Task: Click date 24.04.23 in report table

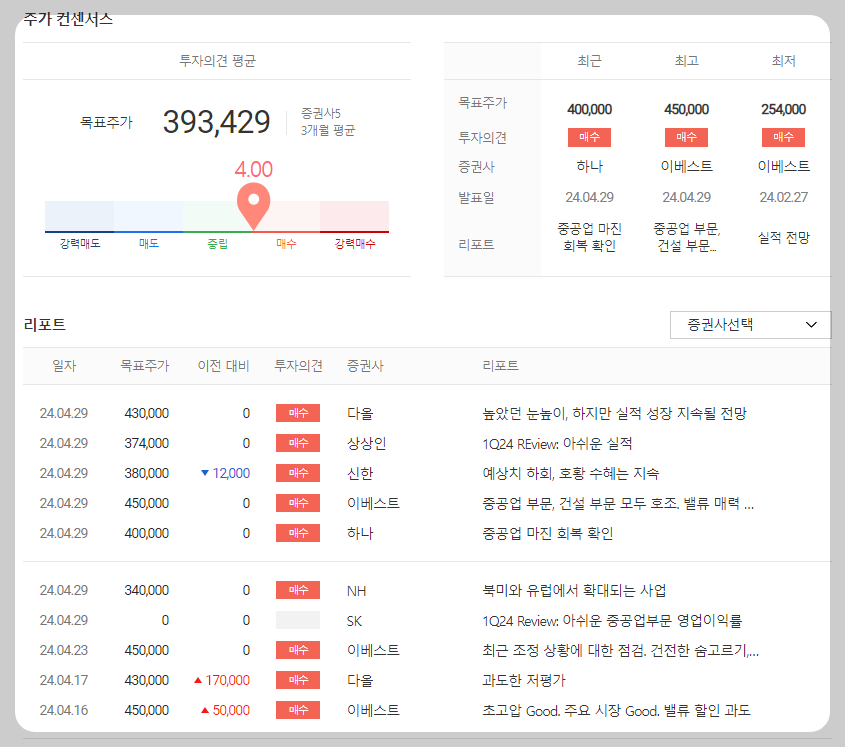Action: 64,651
